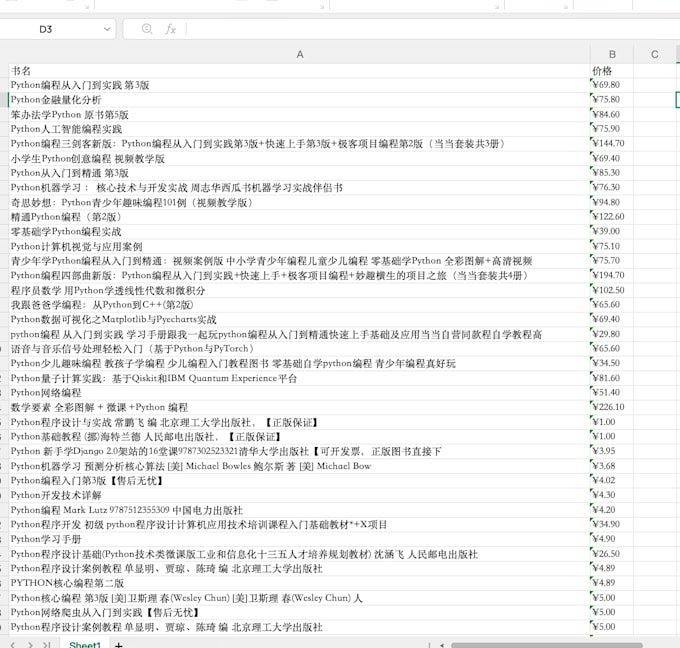Select price cell ¥39.00
The width and height of the screenshot is (680, 648).
point(612,231)
